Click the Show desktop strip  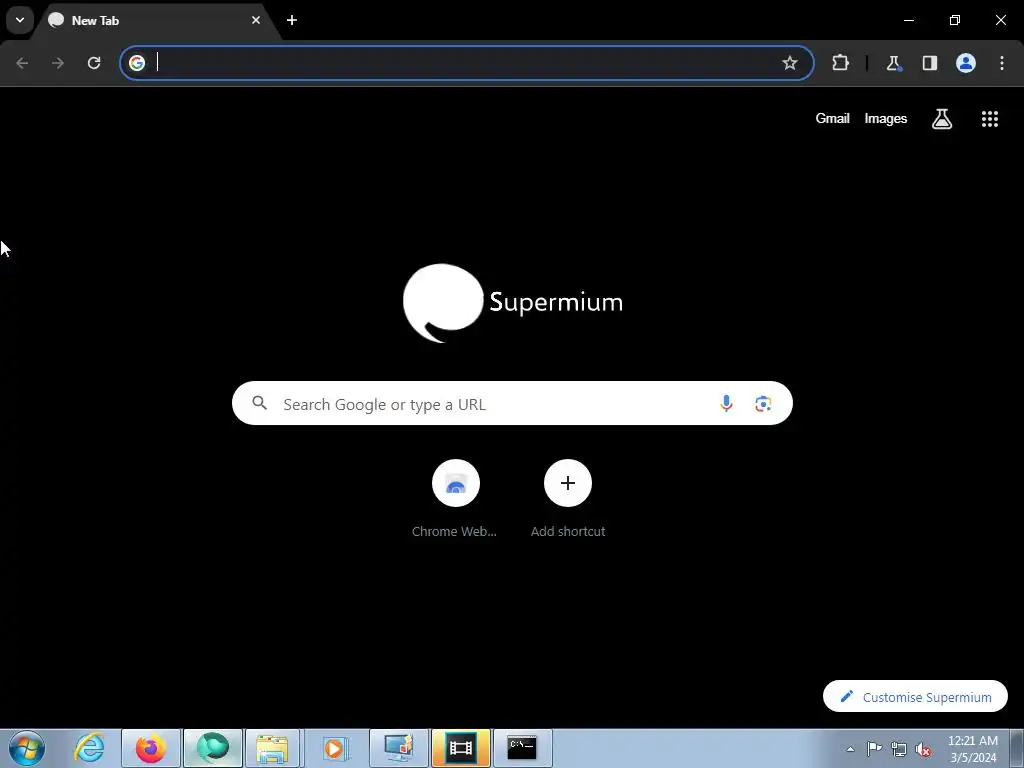(x=1017, y=748)
